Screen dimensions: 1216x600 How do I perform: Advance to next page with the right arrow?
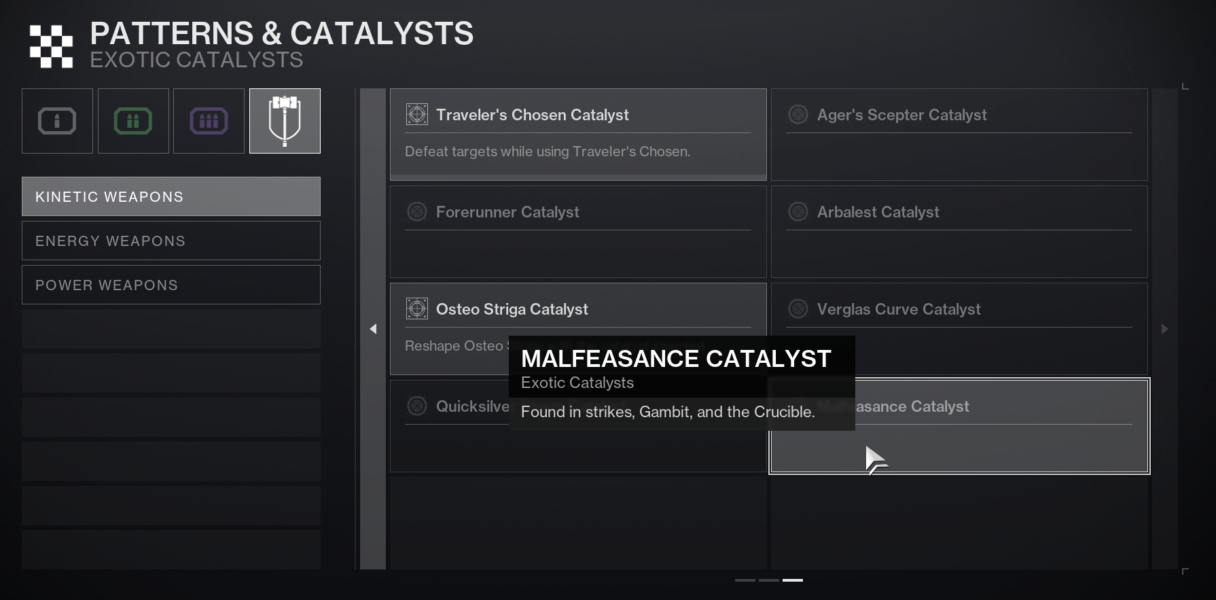pyautogui.click(x=1163, y=327)
